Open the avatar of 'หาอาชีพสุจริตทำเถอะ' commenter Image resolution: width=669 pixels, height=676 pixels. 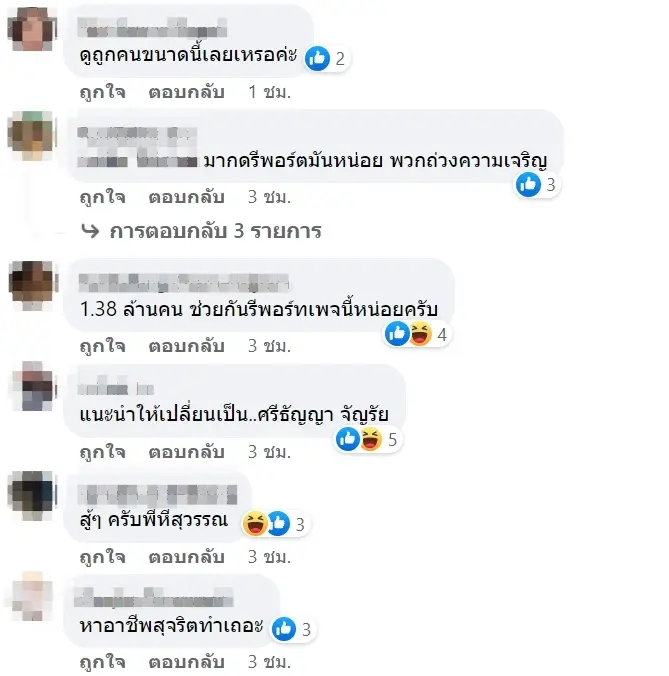[x=32, y=597]
